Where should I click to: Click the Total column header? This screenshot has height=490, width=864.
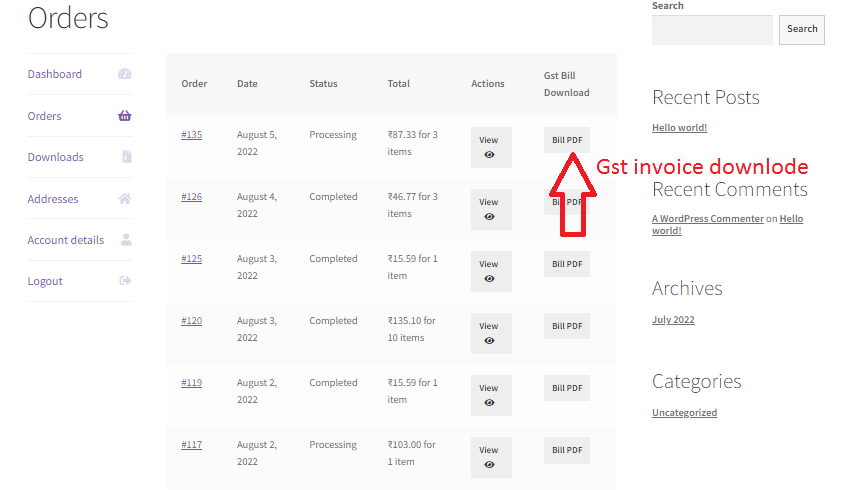(398, 84)
